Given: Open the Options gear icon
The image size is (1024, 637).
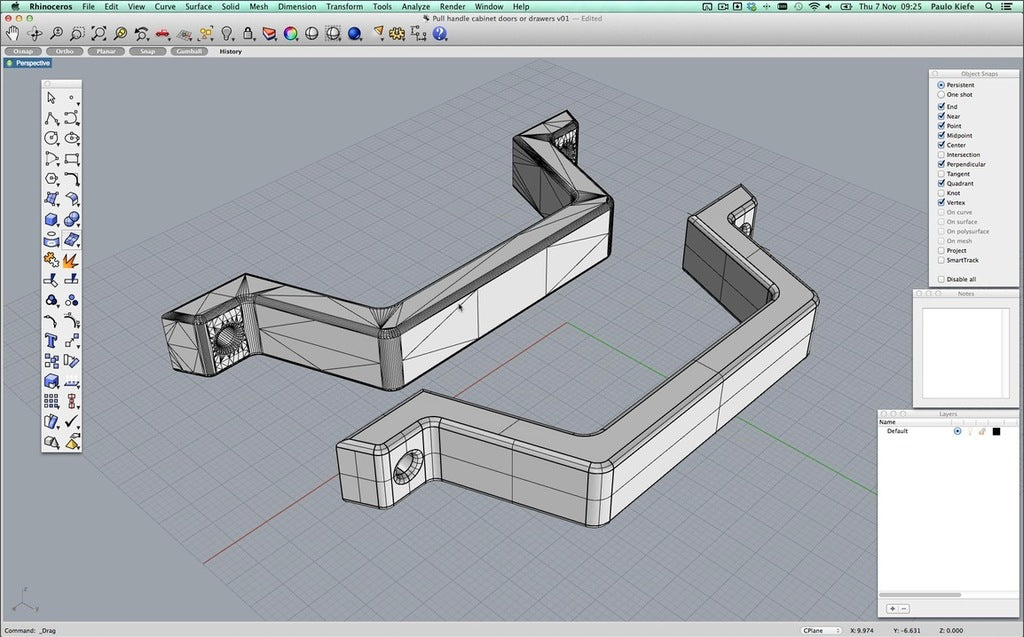Looking at the screenshot, I should coord(397,33).
